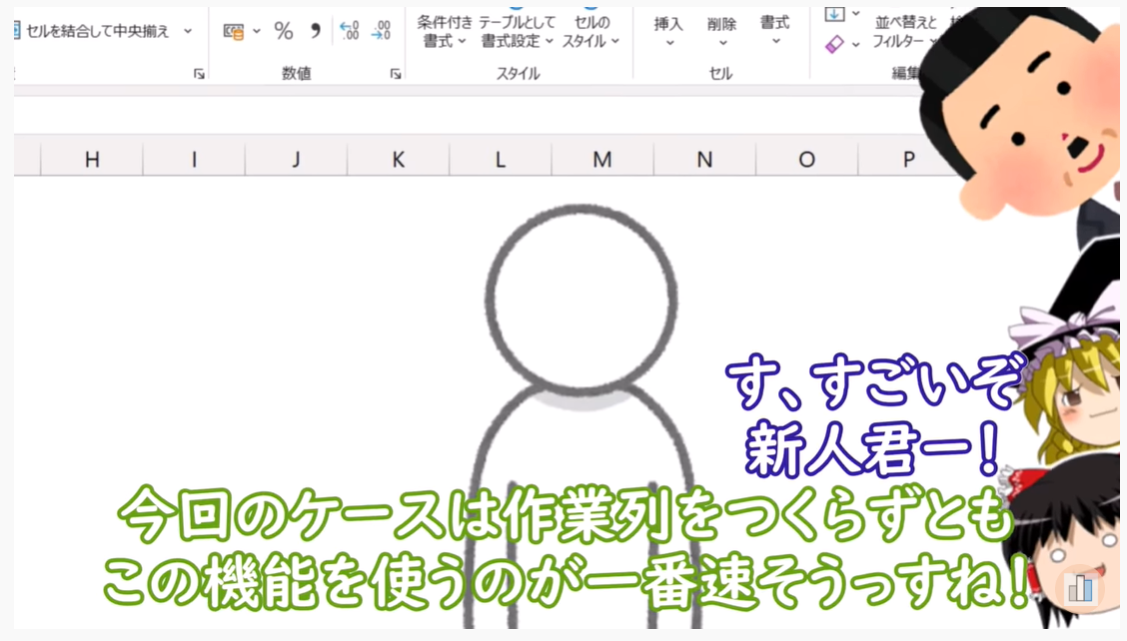Click the セルを結合して中央揃え button
This screenshot has width=1127, height=641.
click(x=95, y=31)
